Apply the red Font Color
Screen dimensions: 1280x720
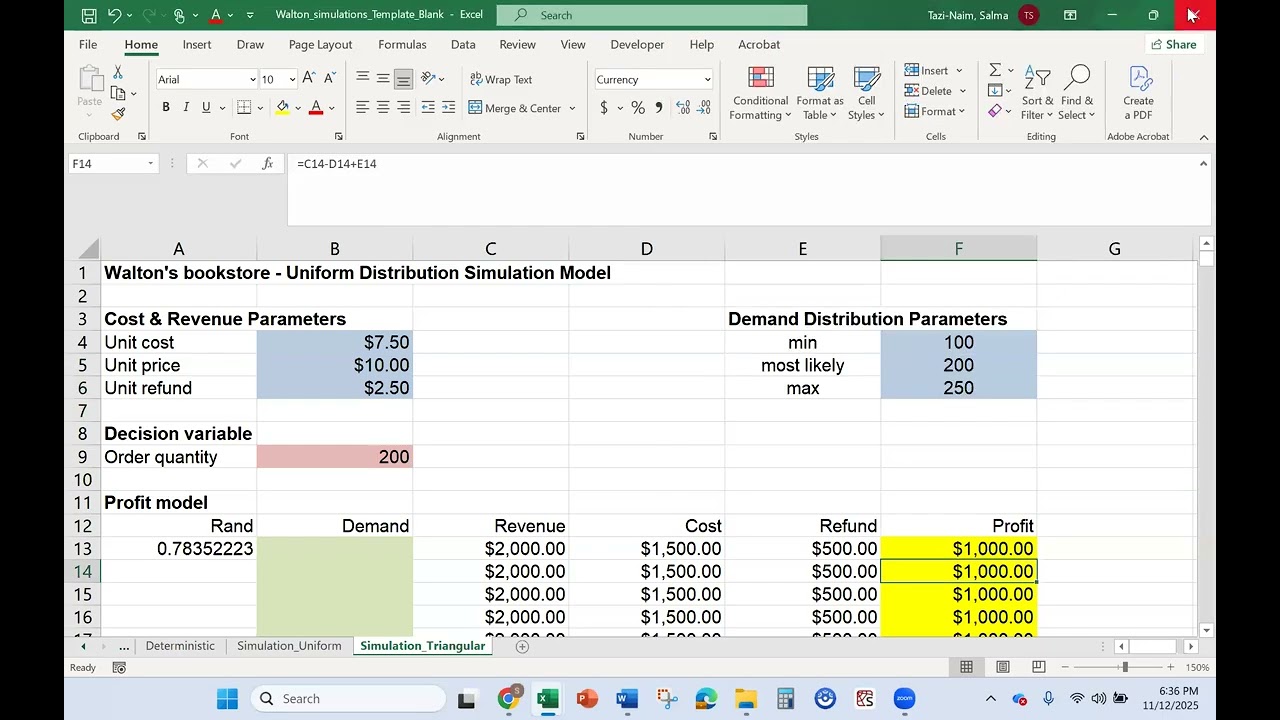click(316, 107)
